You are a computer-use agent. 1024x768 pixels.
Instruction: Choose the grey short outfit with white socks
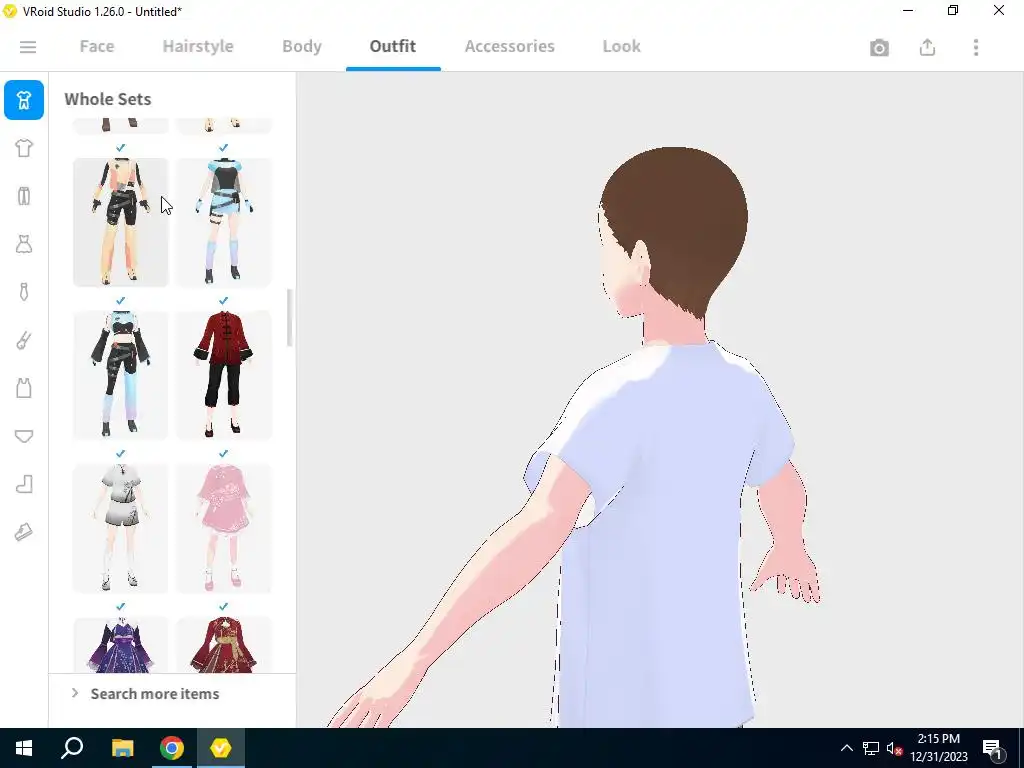point(121,528)
